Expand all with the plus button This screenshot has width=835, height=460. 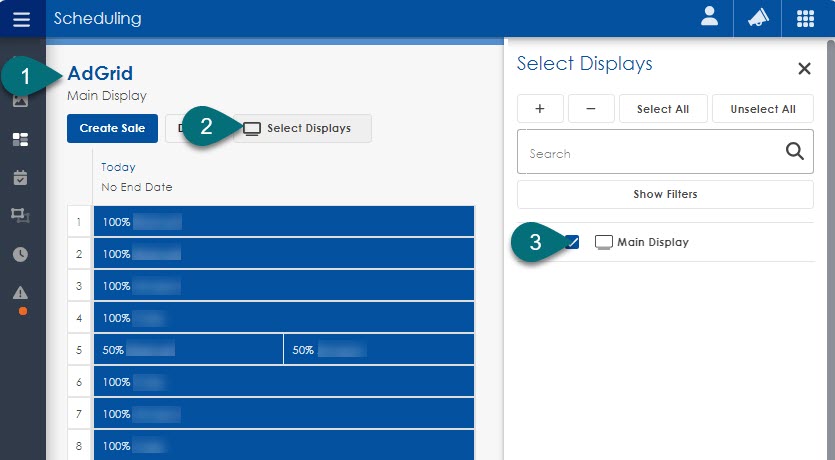coord(540,109)
